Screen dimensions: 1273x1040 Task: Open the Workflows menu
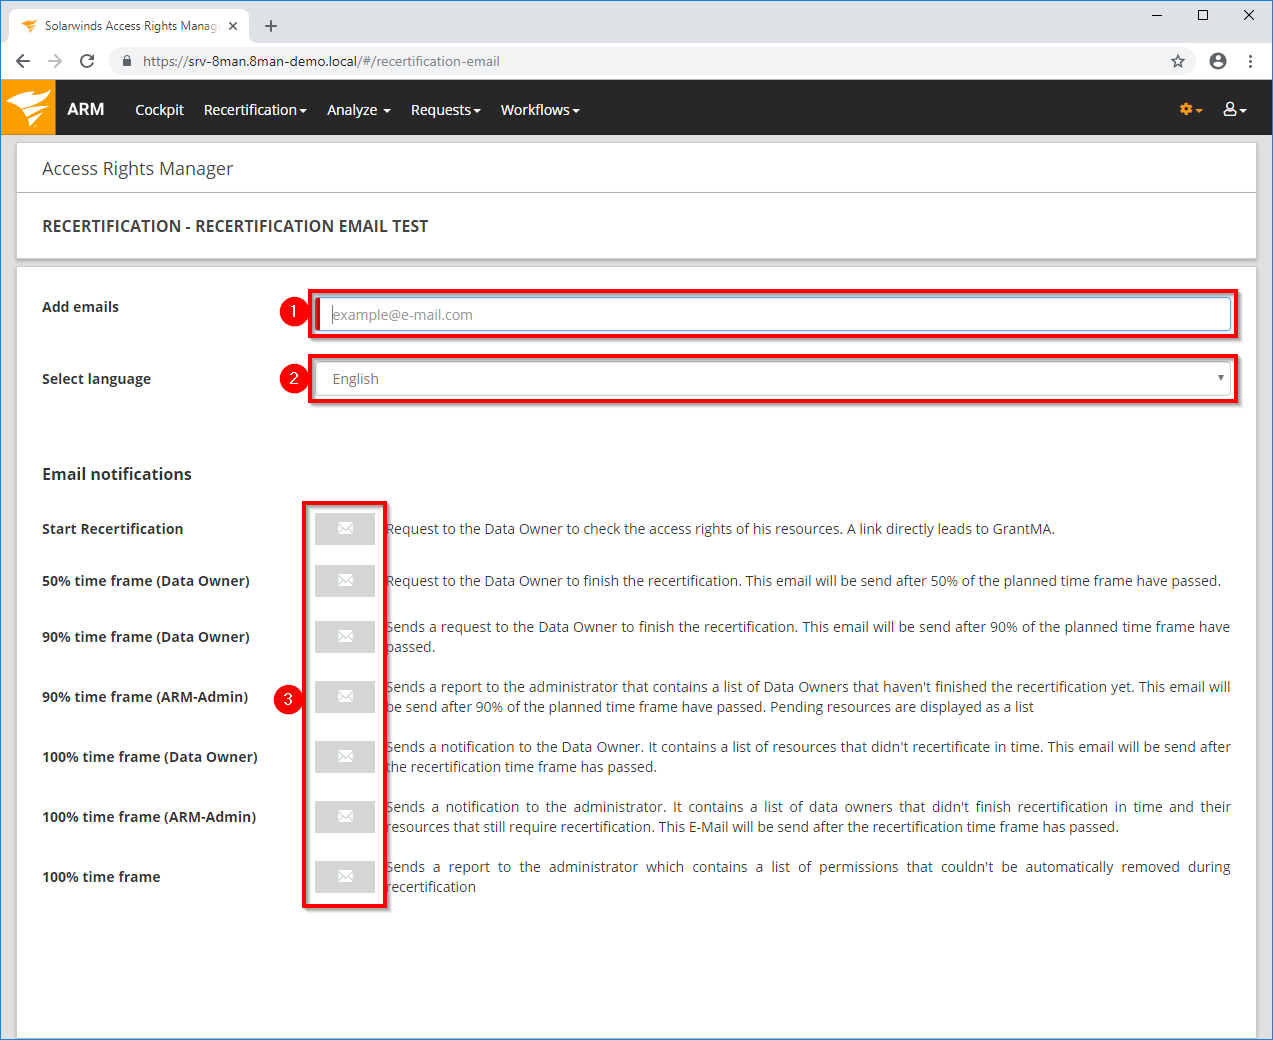pyautogui.click(x=540, y=110)
